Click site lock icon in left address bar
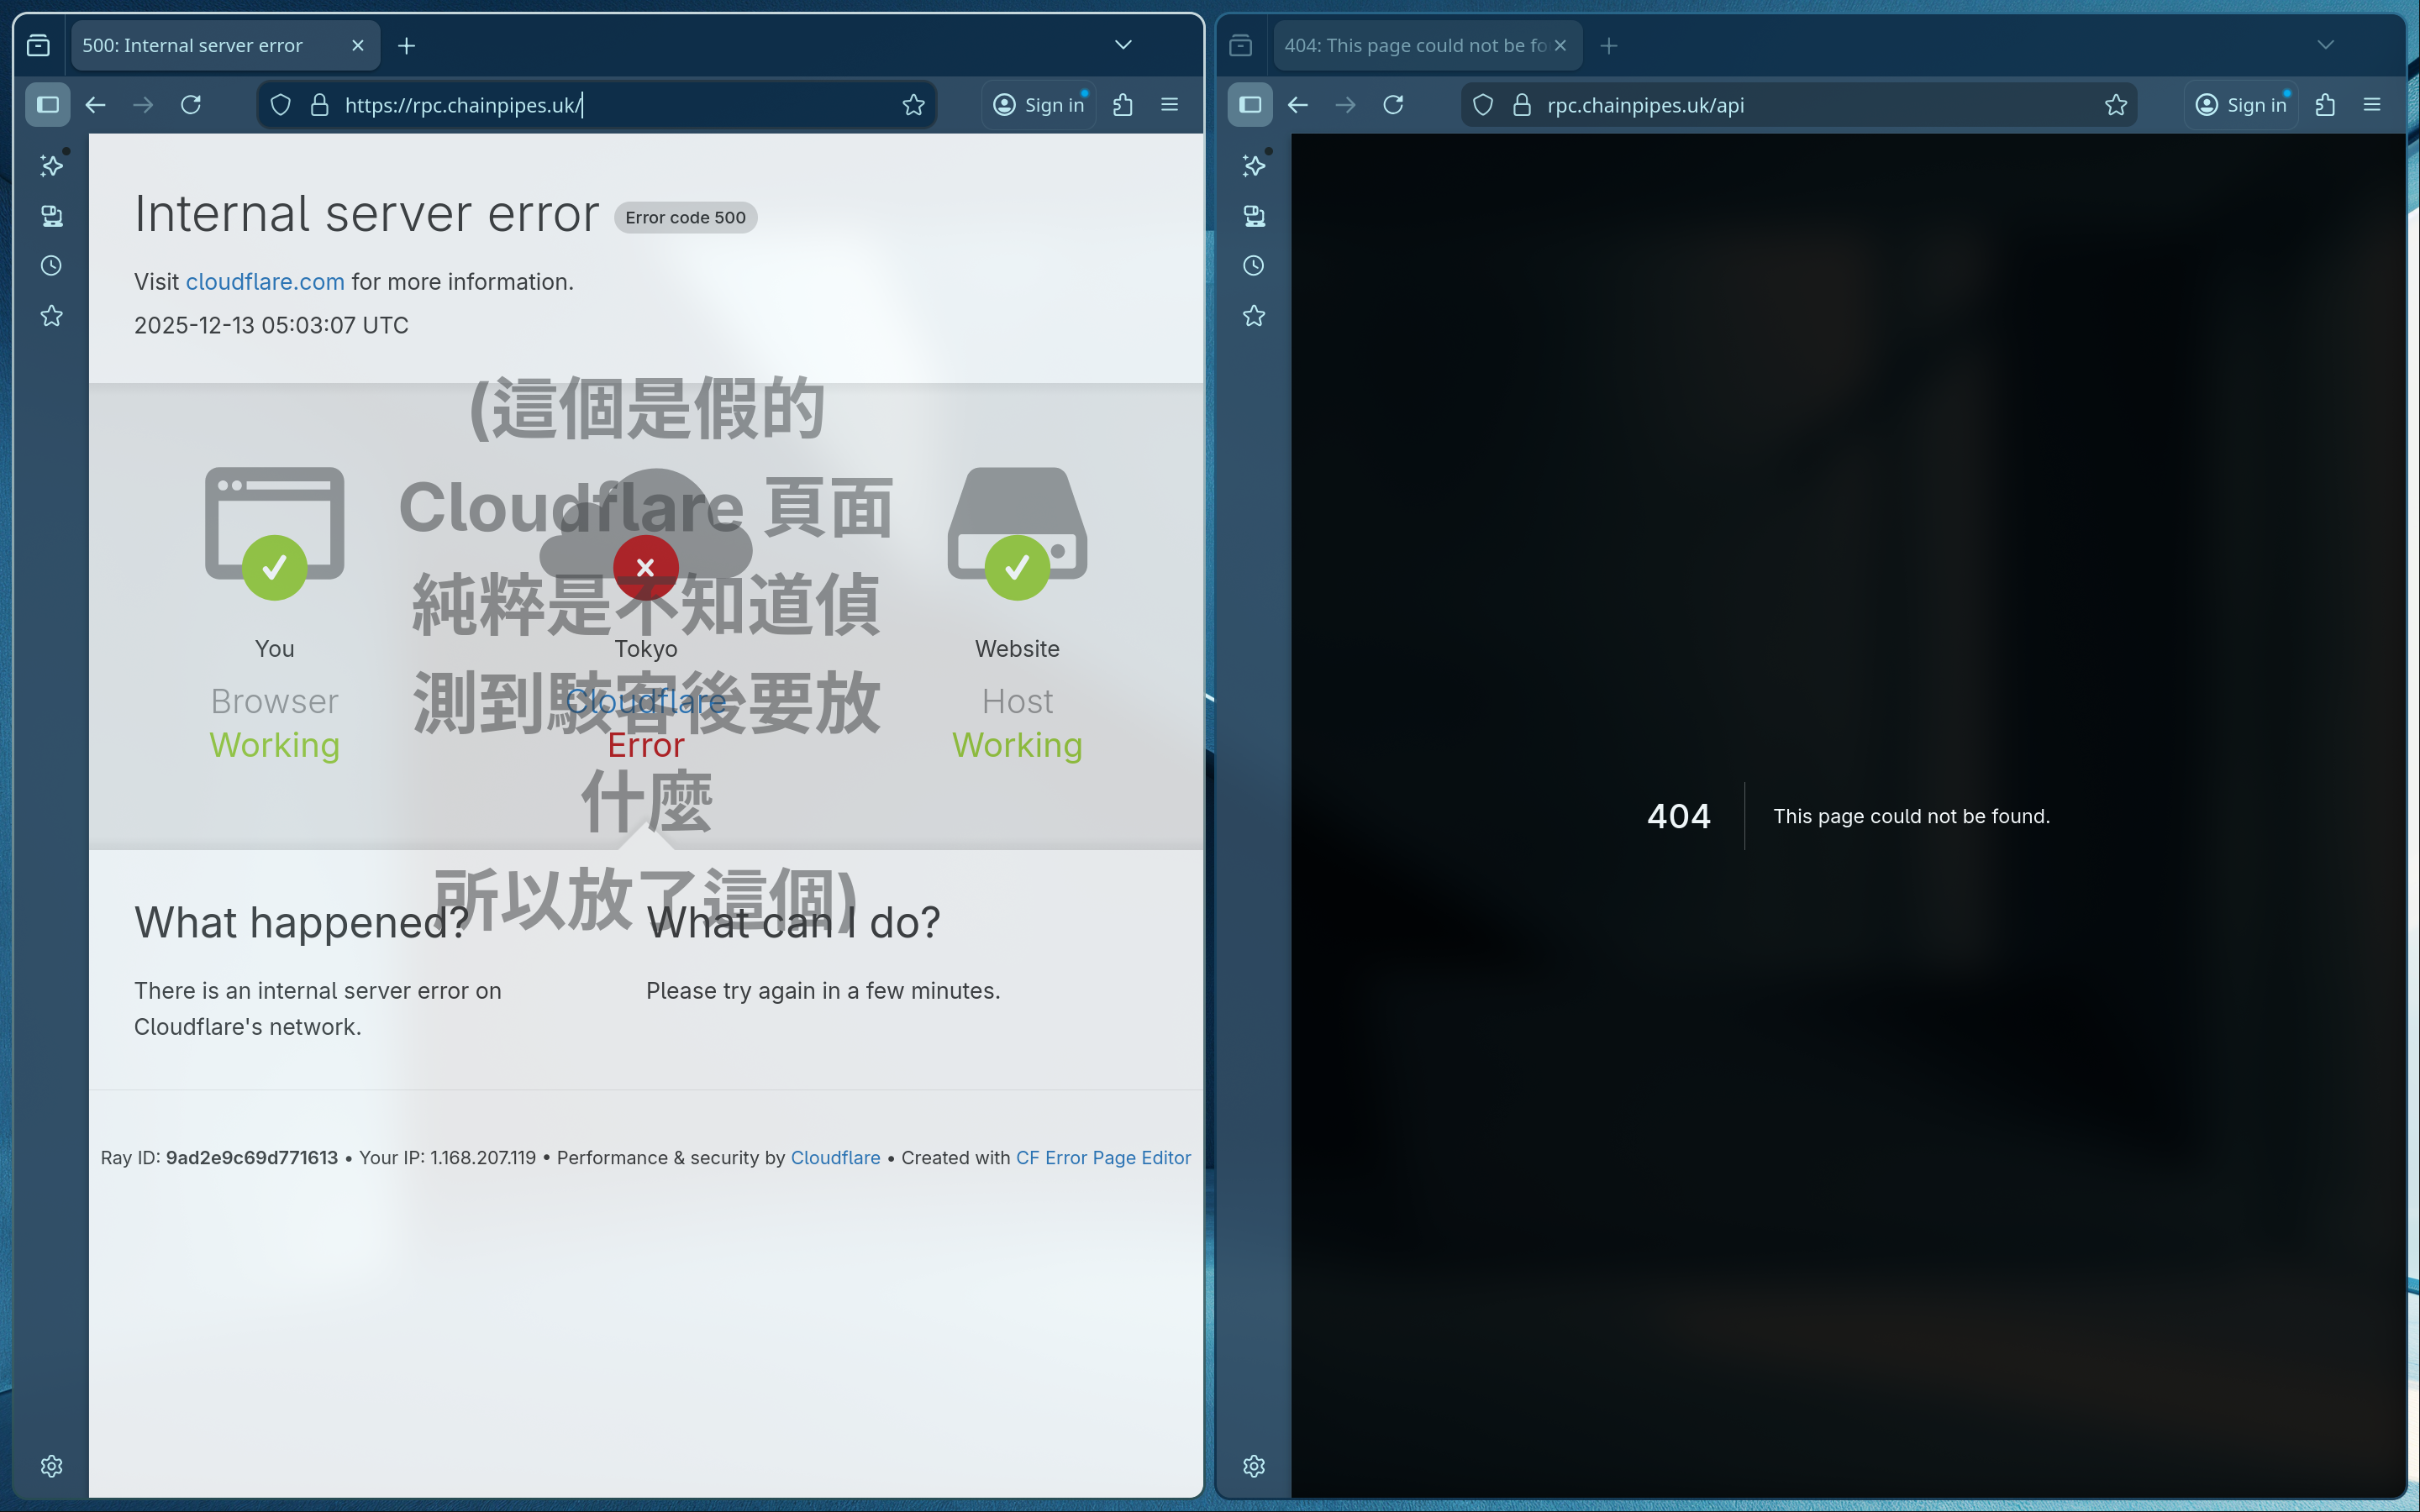Screen dimensions: 2420x1512 320,105
